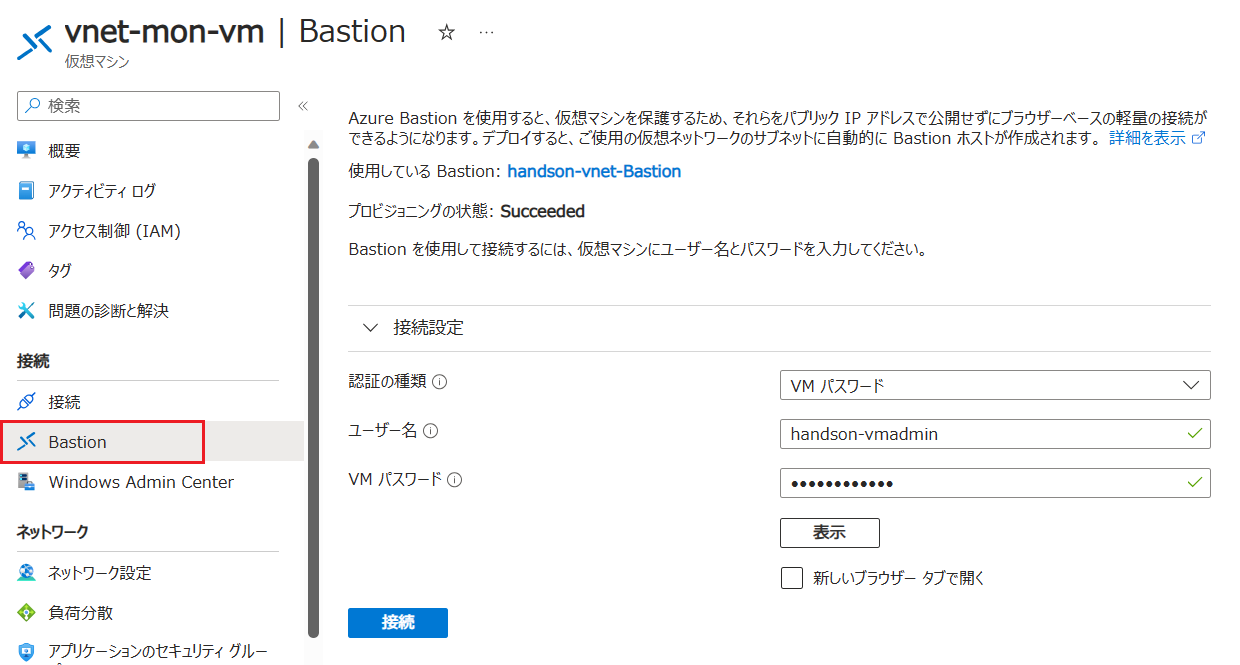Click the Windows Admin Center icon

27,482
